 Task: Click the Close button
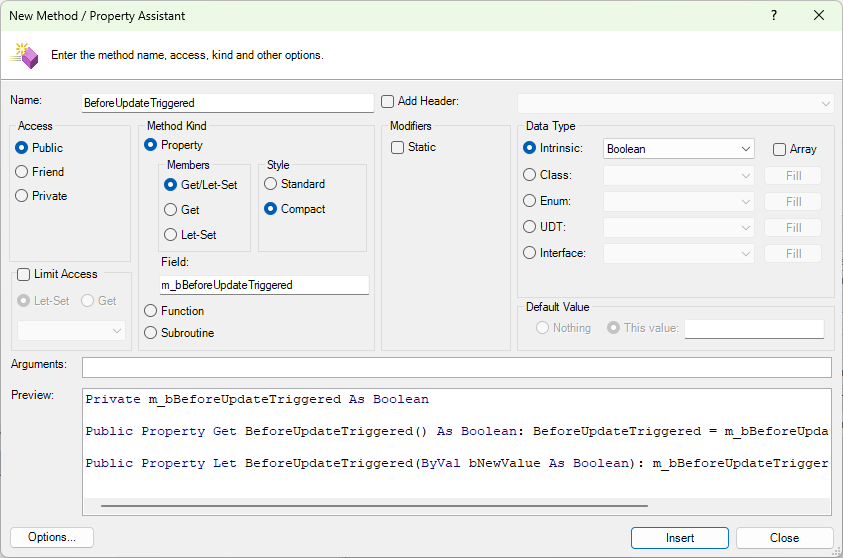[x=784, y=538]
